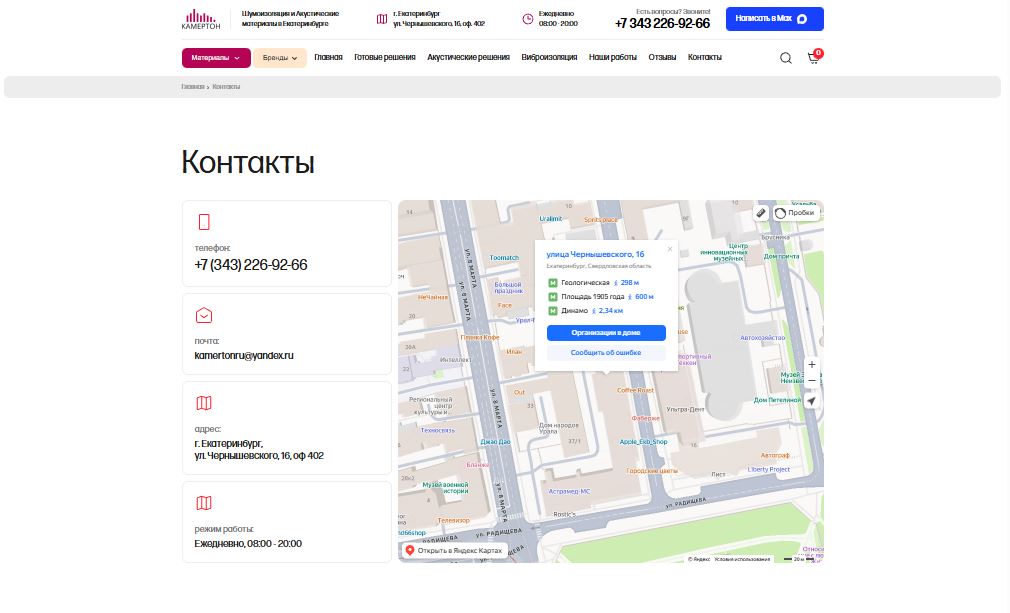
Task: Click Liberty Project place on map
Action: (x=768, y=469)
